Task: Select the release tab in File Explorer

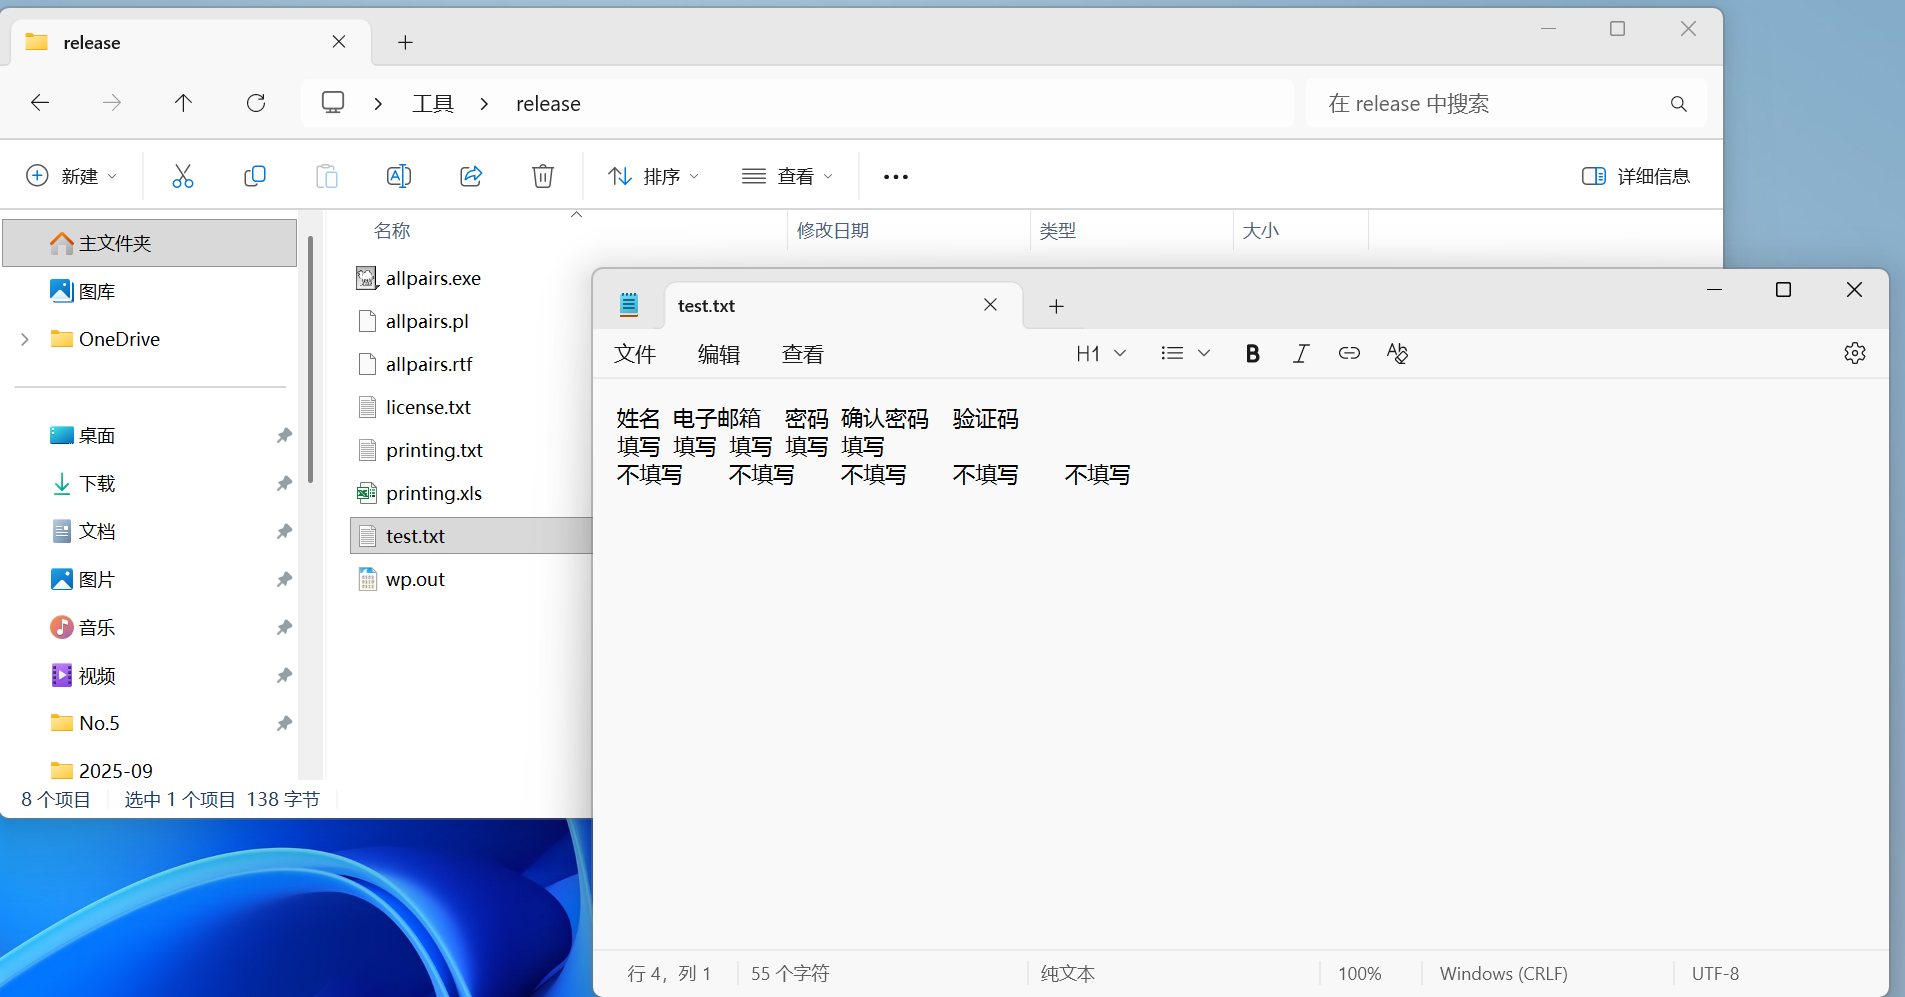Action: tap(190, 42)
